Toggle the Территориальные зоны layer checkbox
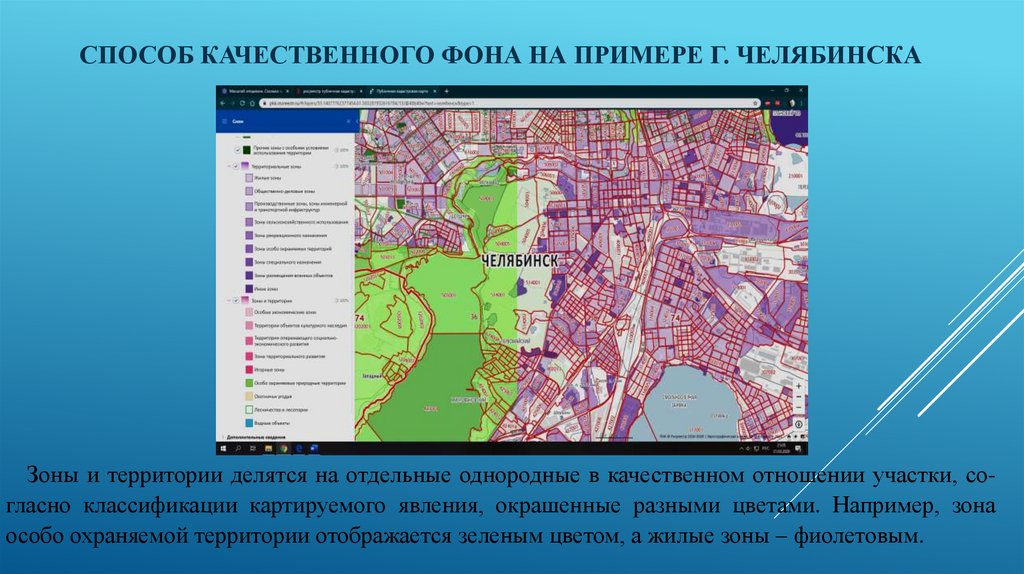 236,165
